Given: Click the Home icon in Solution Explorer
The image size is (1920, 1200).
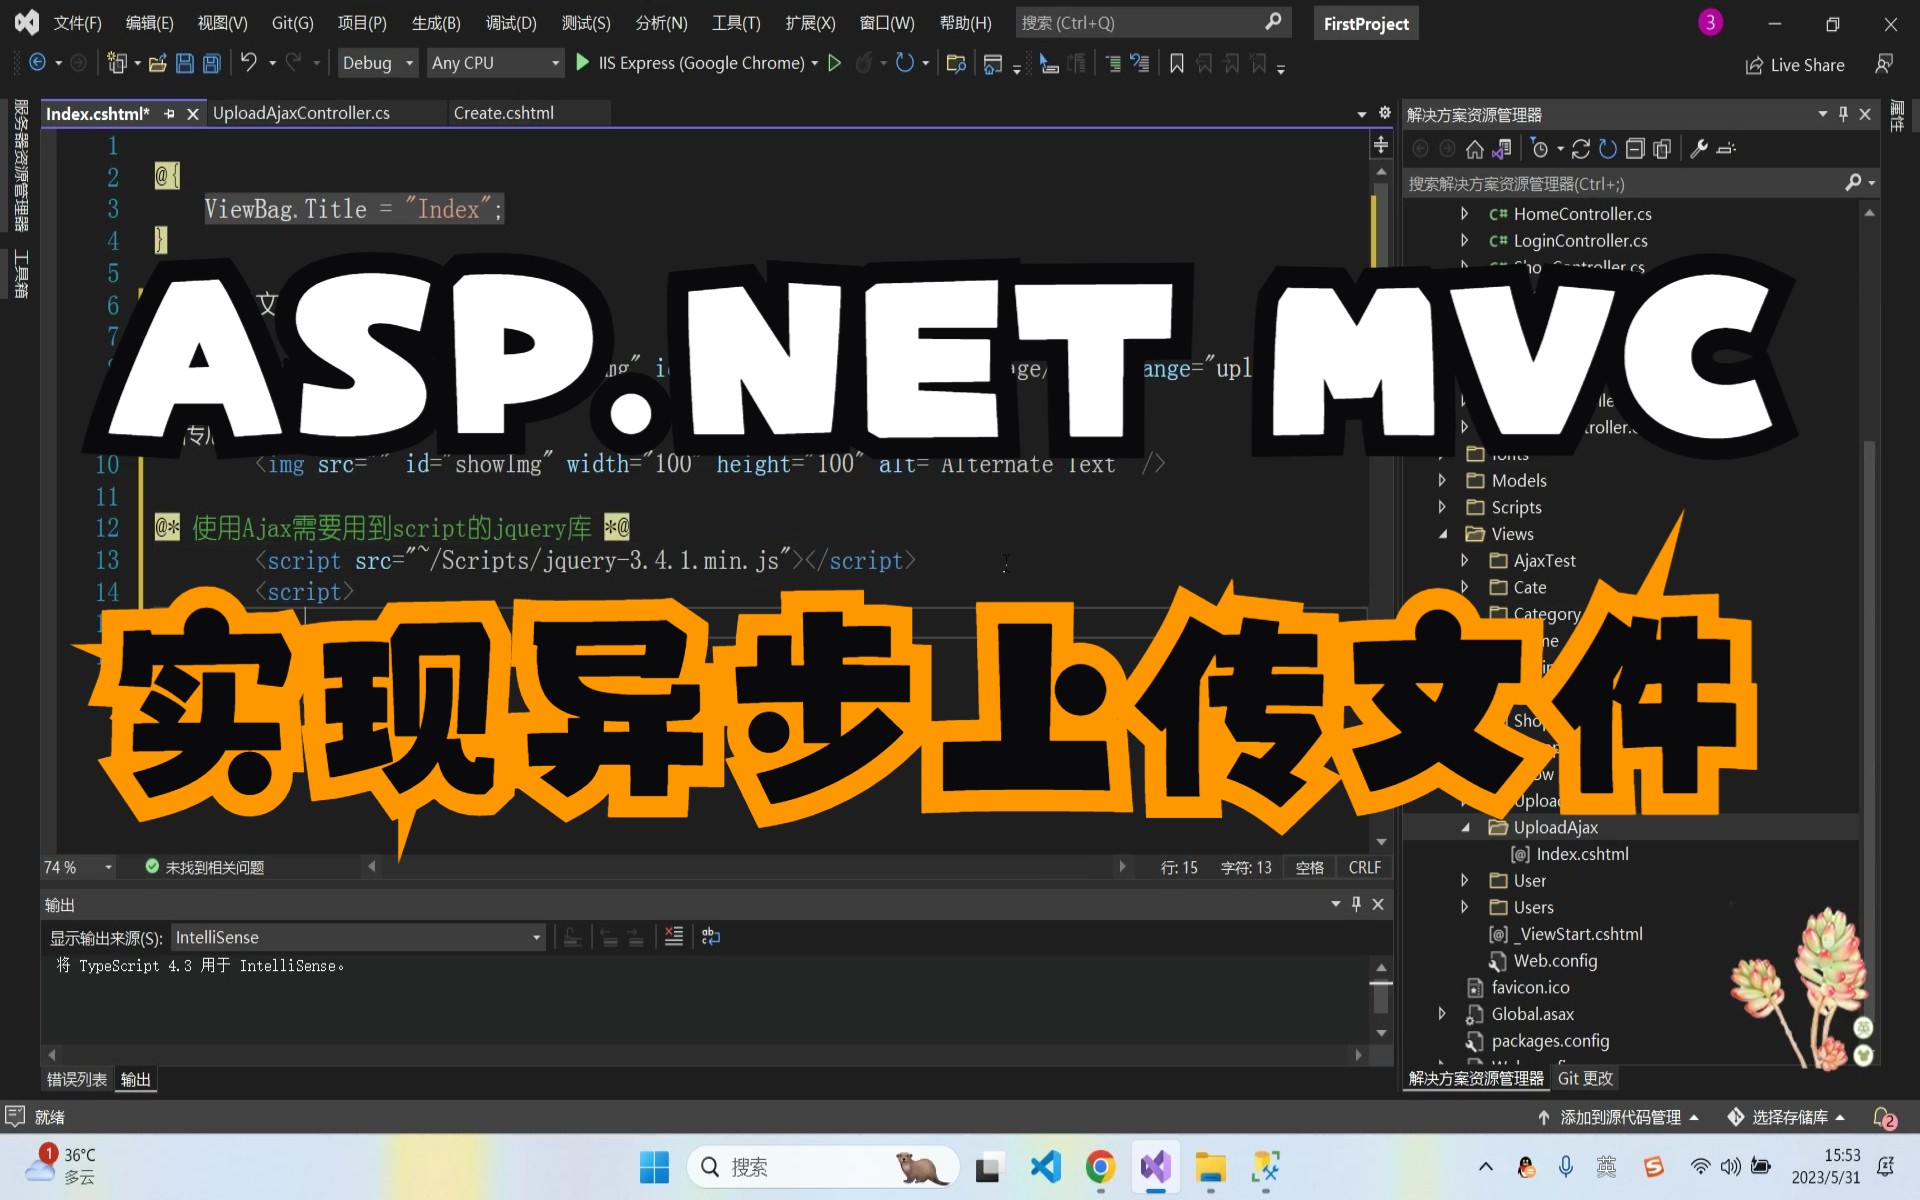Looking at the screenshot, I should click(x=1474, y=149).
